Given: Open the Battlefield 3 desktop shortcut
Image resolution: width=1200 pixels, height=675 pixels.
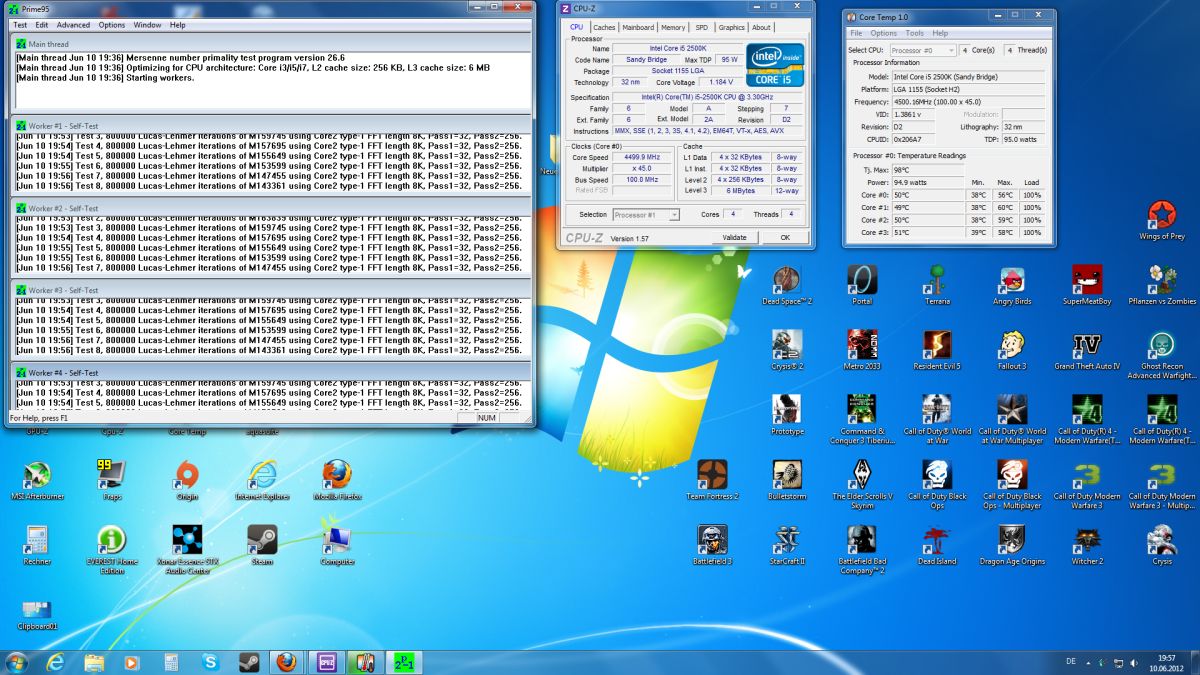Looking at the screenshot, I should (x=712, y=545).
